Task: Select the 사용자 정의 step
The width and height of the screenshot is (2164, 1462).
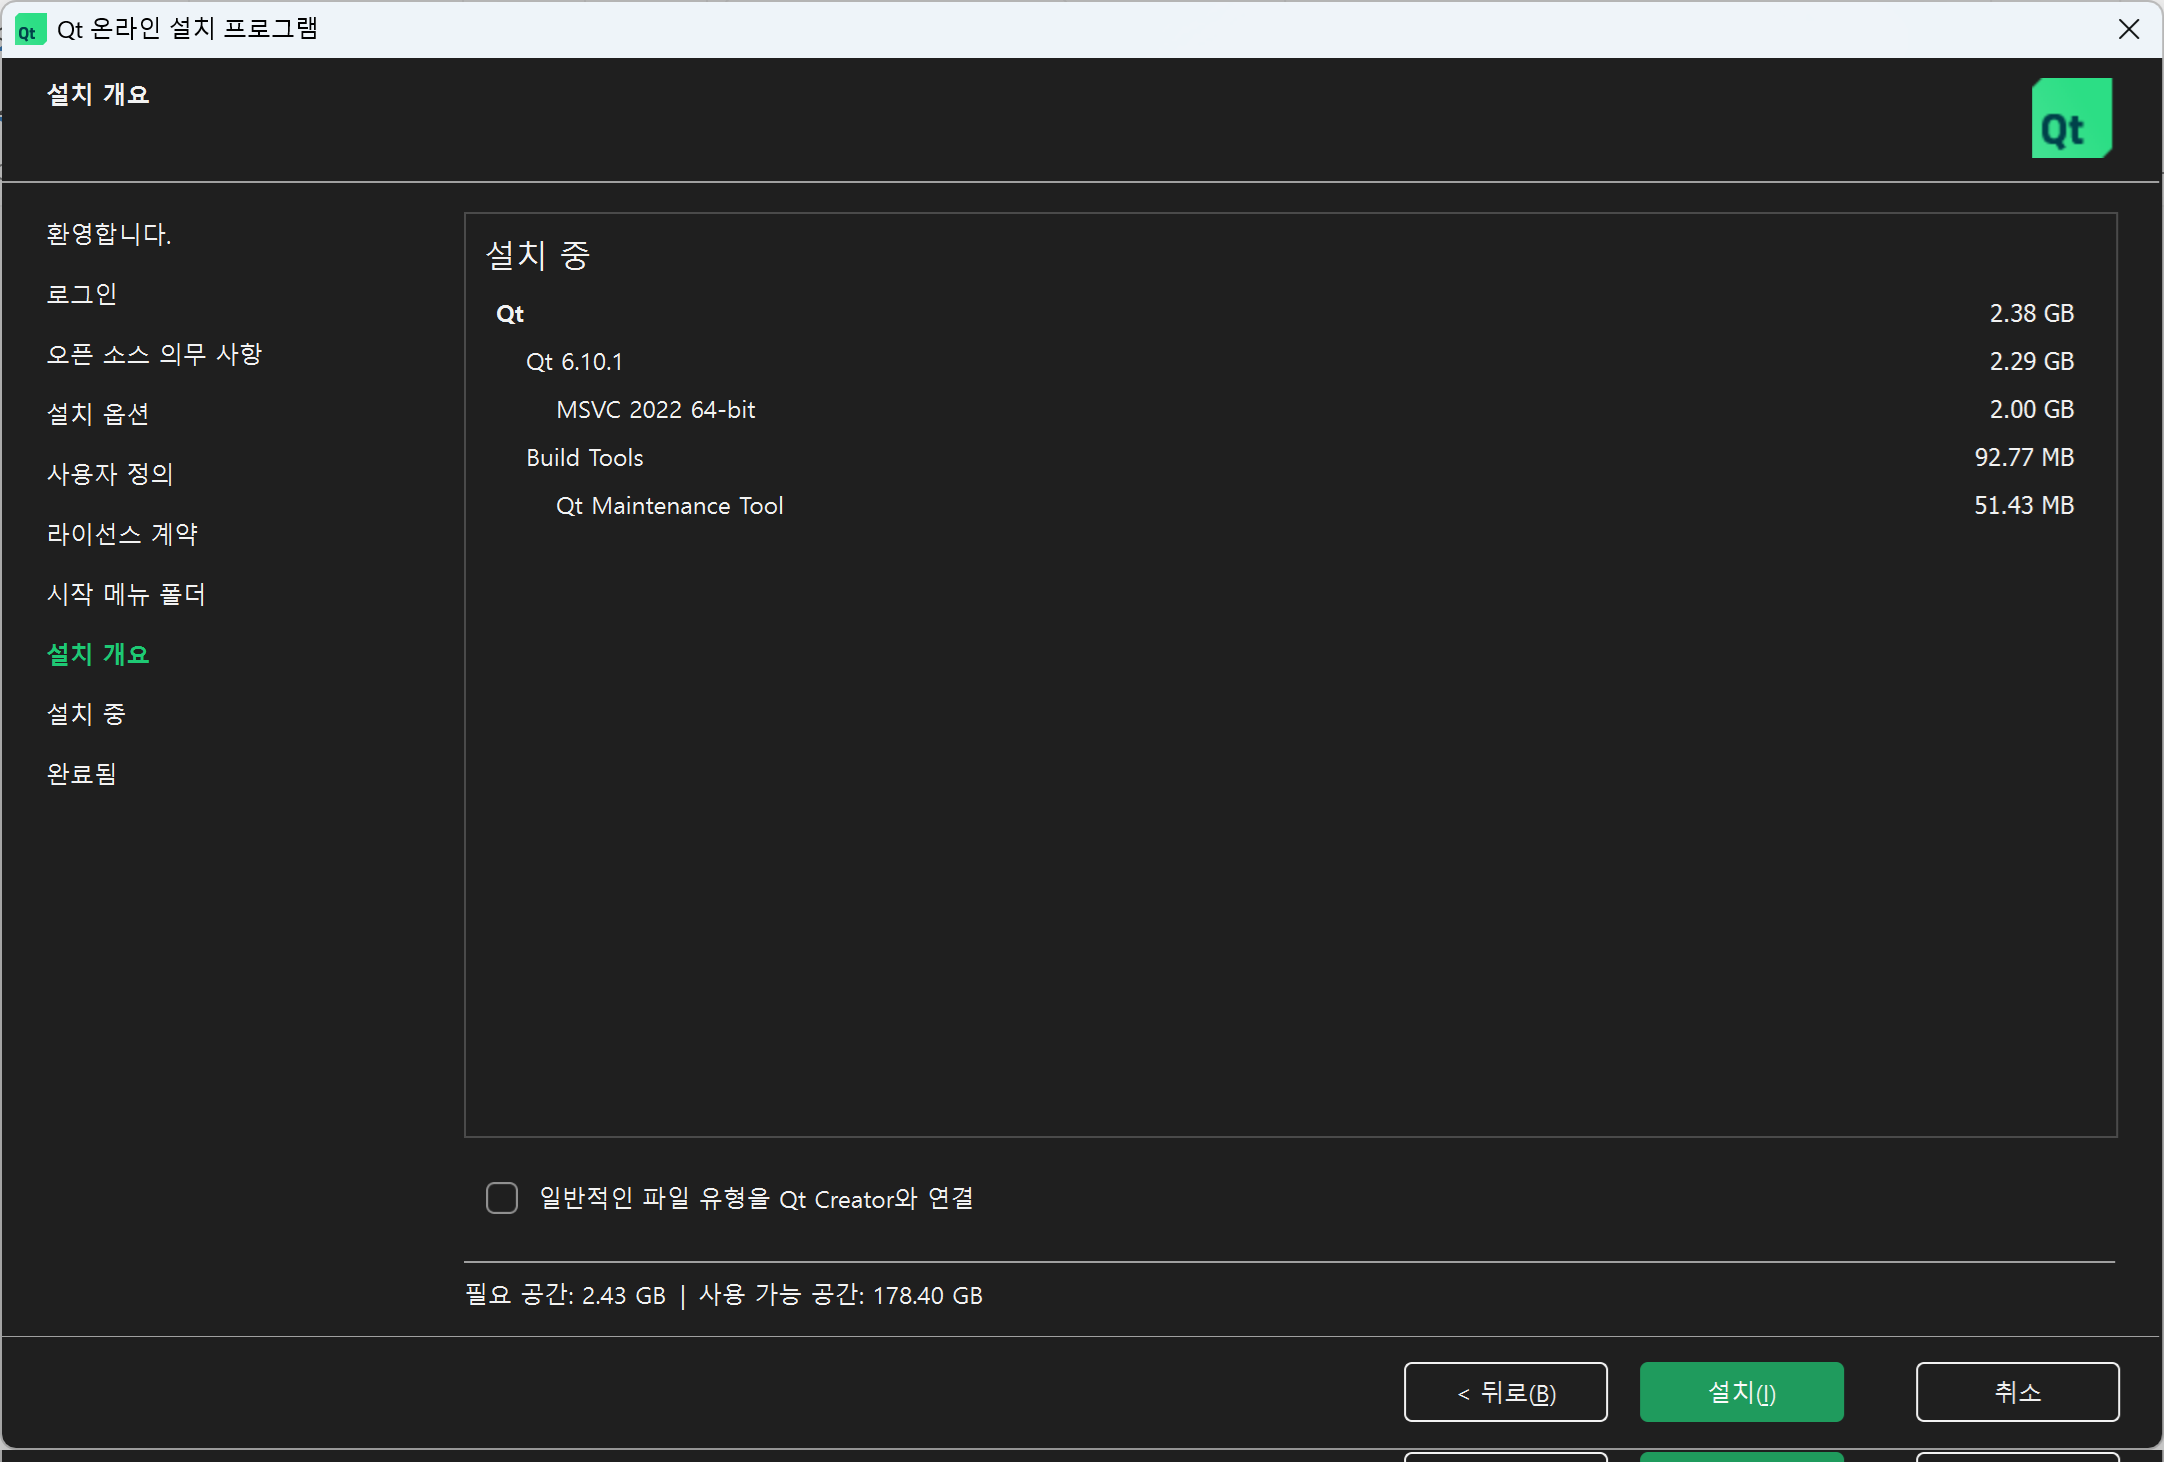Action: coord(110,473)
